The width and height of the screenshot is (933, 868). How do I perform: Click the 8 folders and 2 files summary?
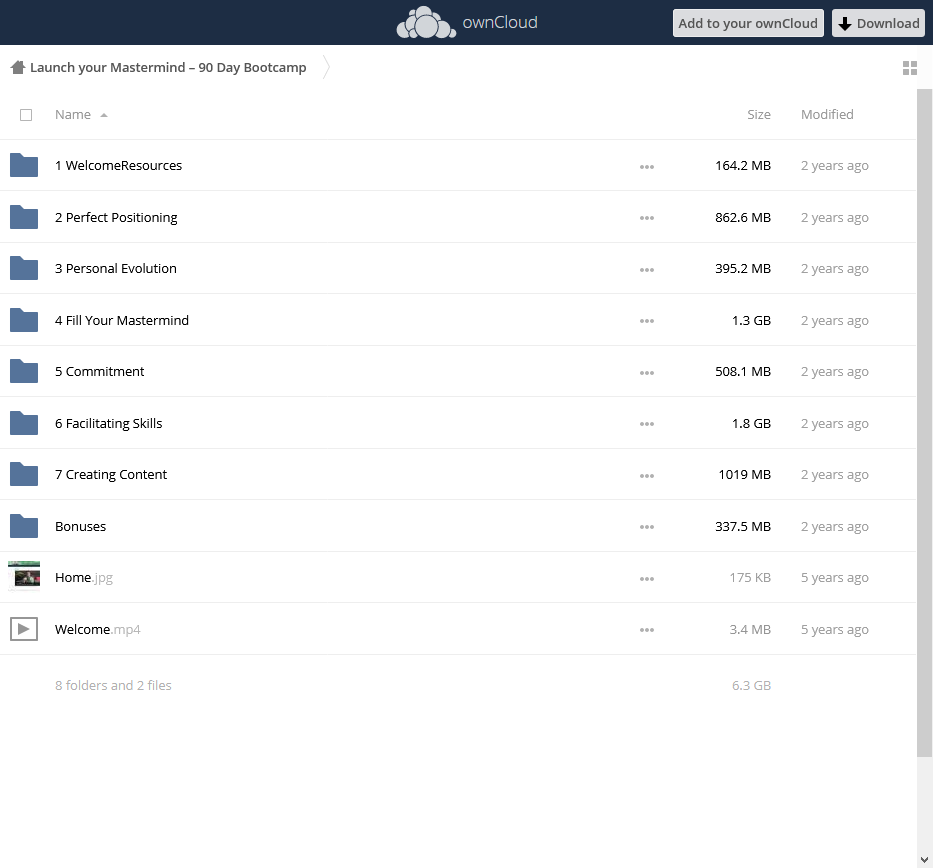[x=113, y=685]
